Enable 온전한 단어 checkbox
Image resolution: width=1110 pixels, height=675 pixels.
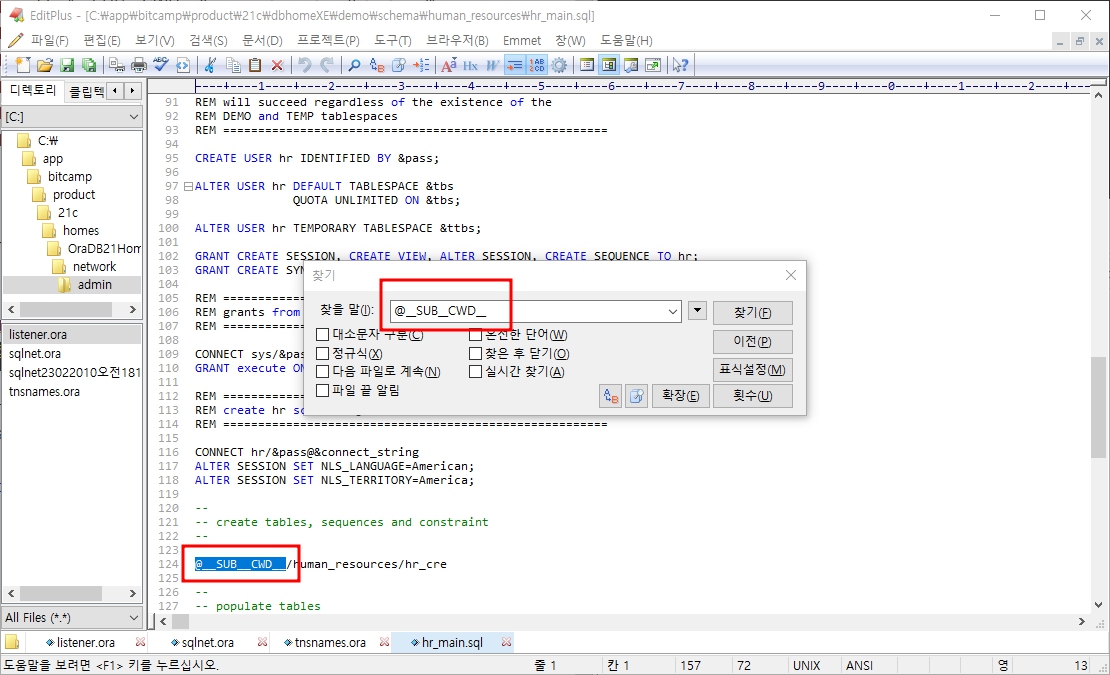click(x=476, y=334)
